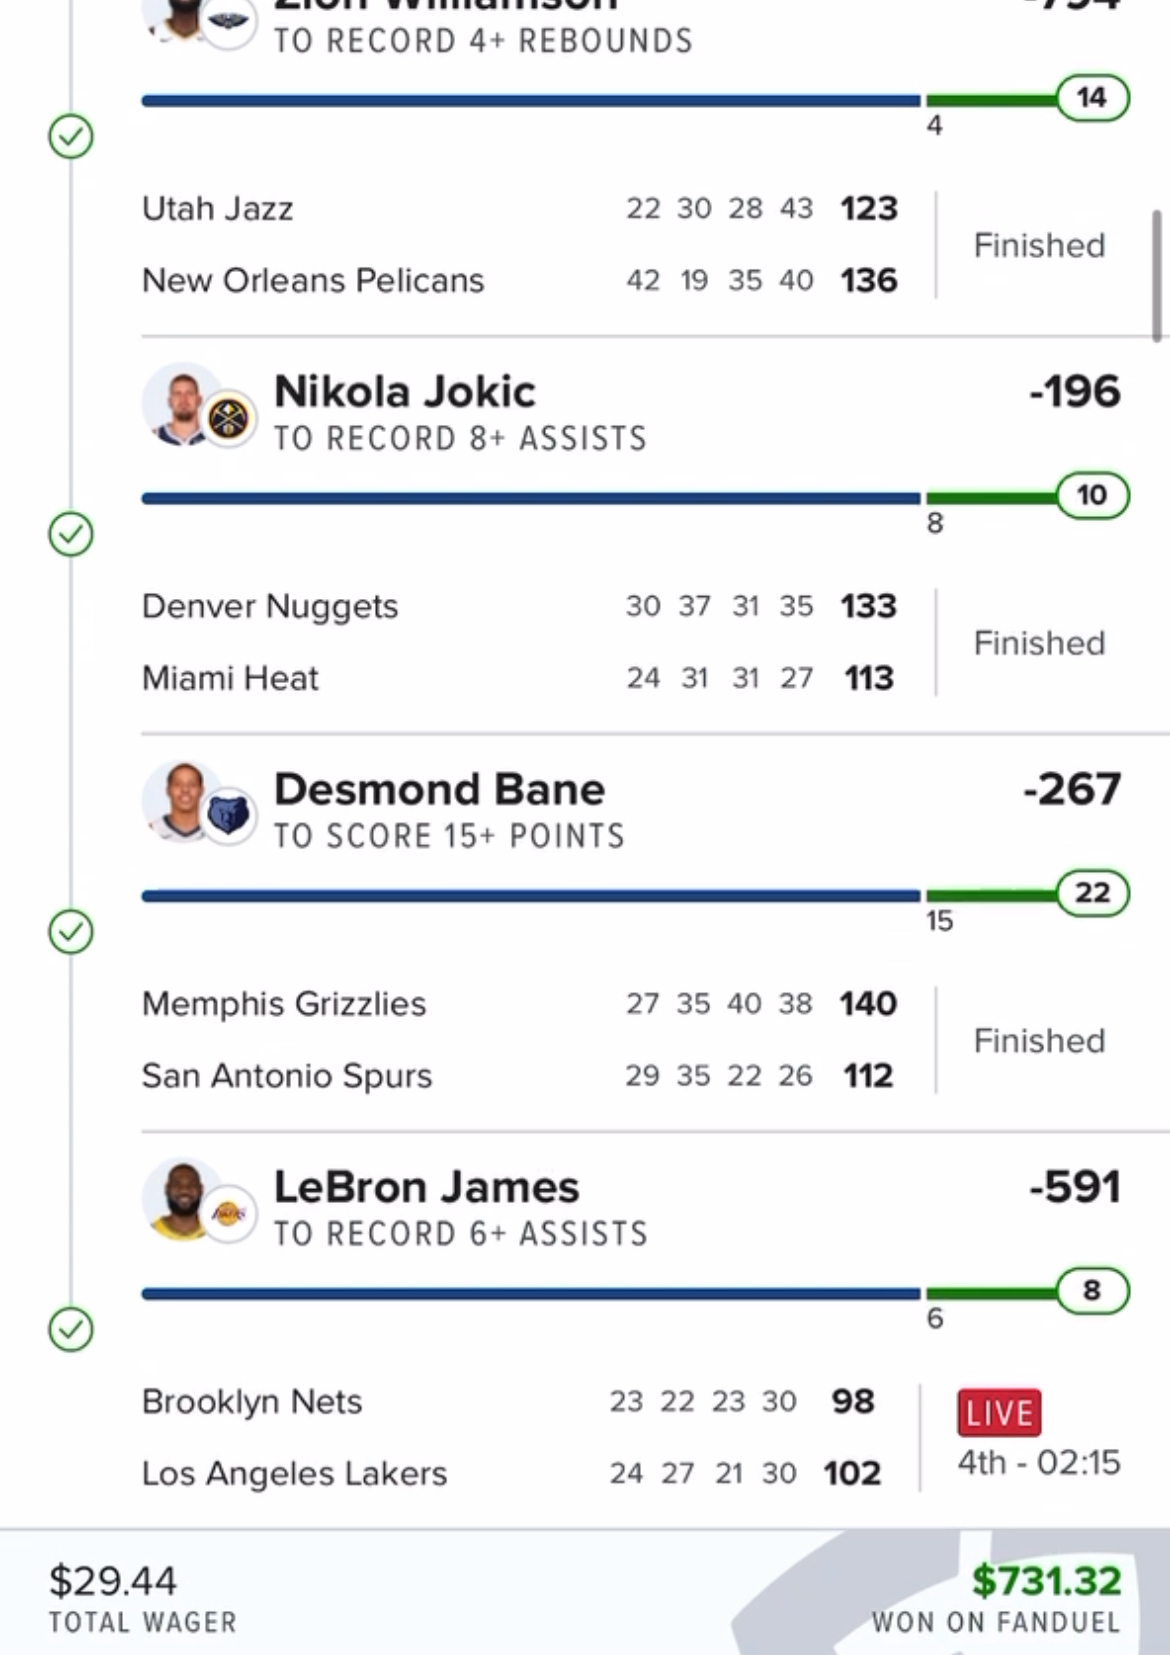Open Nikola Jokic player name link

405,392
